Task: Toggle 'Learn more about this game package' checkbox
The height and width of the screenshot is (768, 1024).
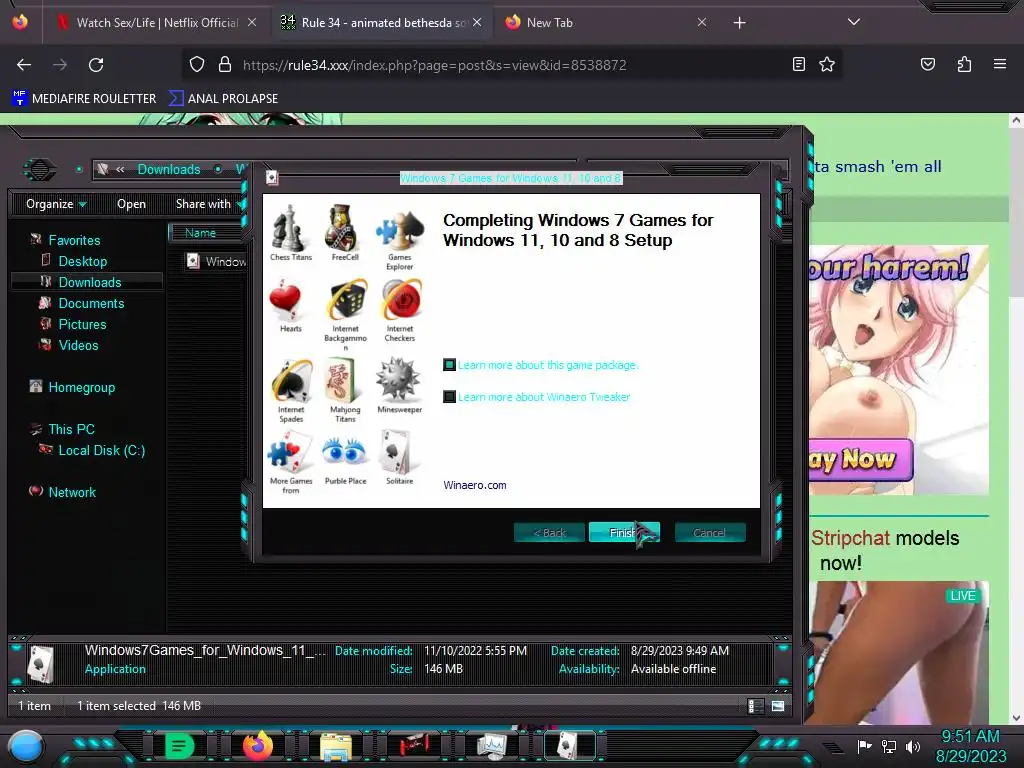Action: [x=449, y=364]
